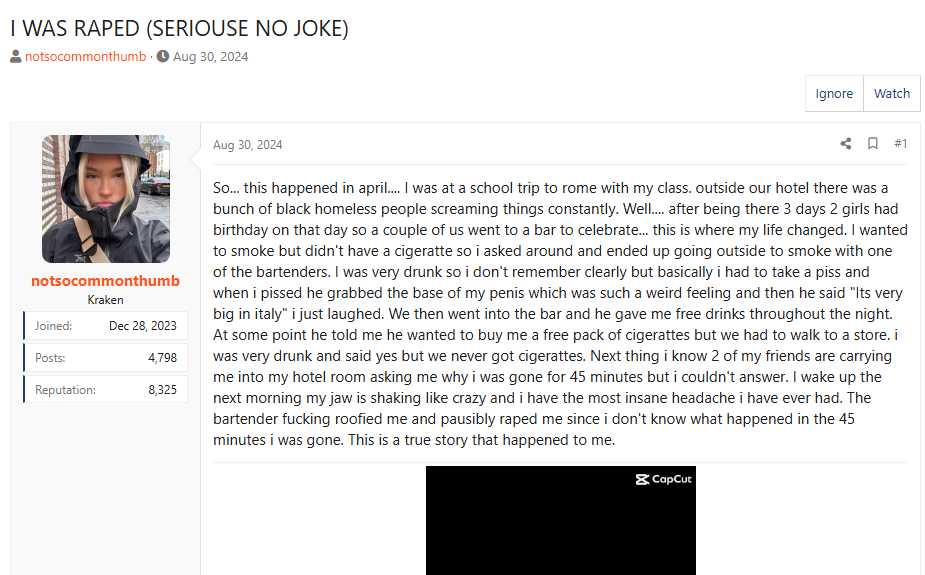Image resolution: width=925 pixels, height=575 pixels.
Task: Open the poster's avatar image
Action: 106,199
